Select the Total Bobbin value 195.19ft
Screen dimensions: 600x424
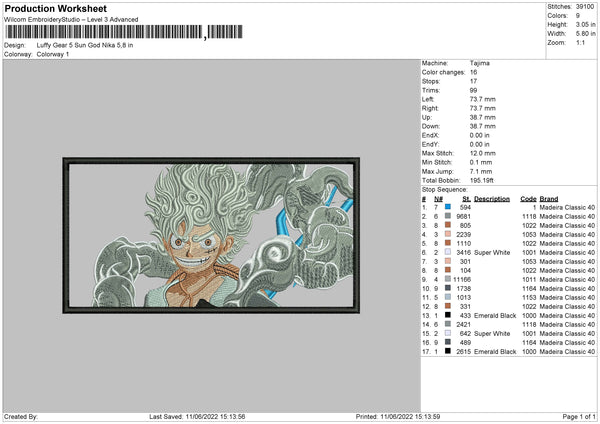point(482,180)
